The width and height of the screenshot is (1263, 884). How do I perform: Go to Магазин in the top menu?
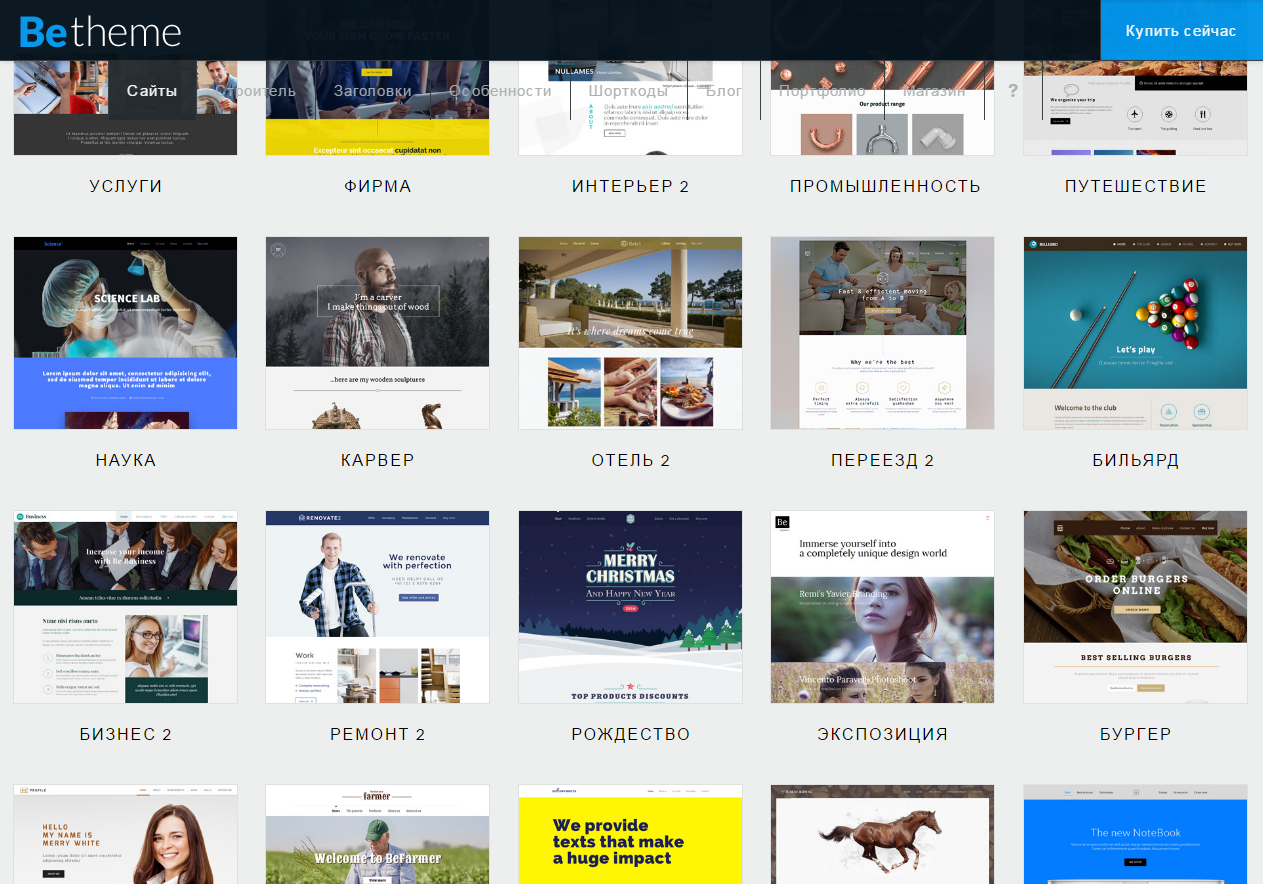(934, 91)
